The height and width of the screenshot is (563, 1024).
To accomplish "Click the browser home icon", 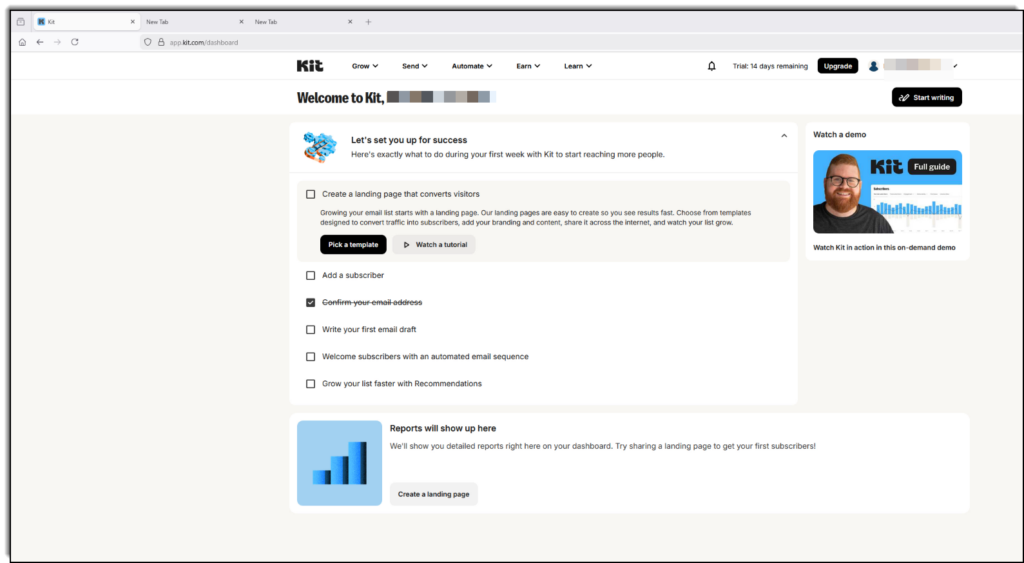I will 22,42.
